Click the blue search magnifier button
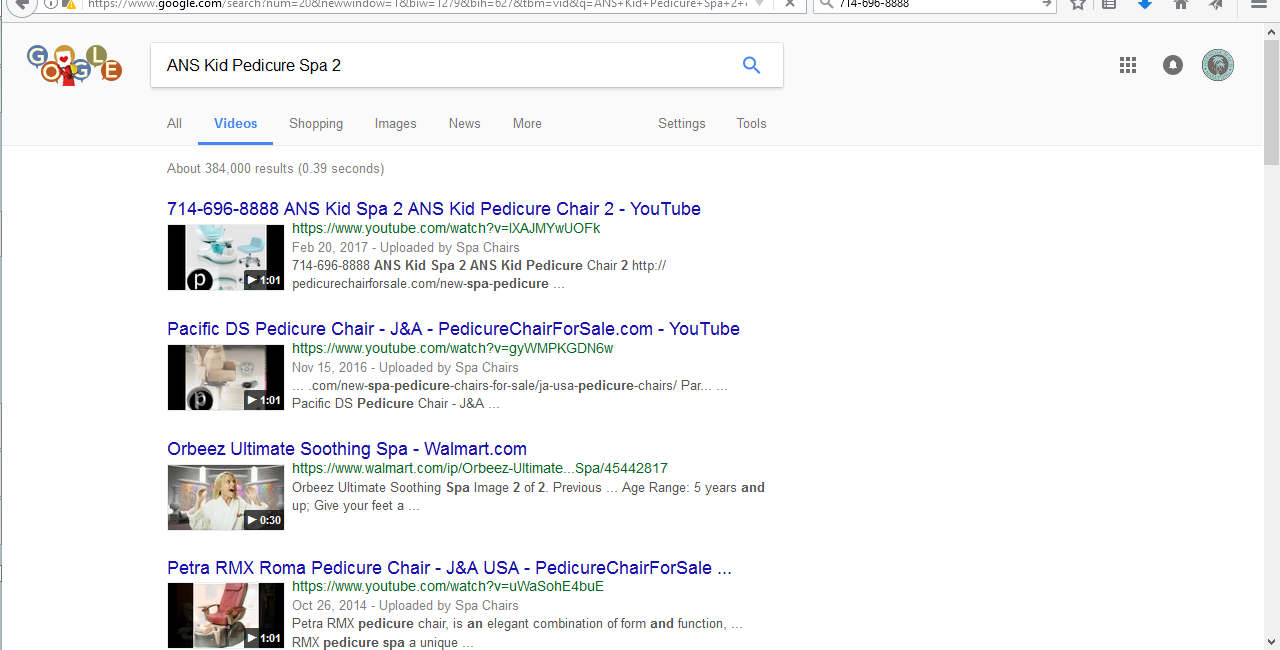 751,66
